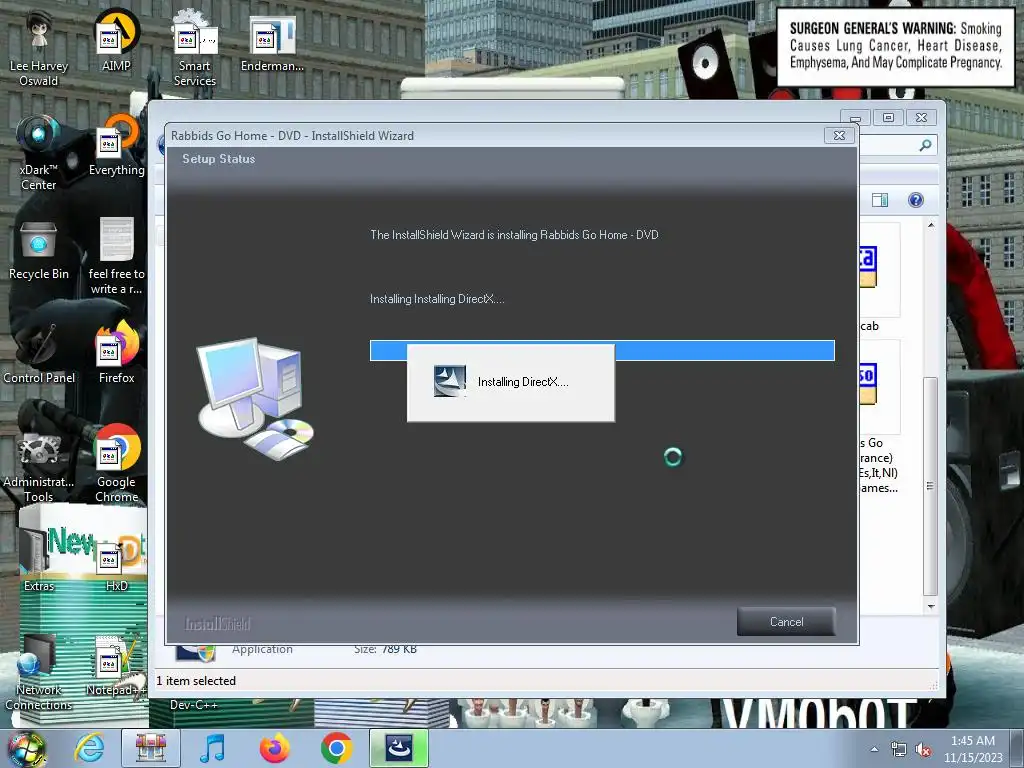Open the clock showing 1:45 AM
This screenshot has height=768, width=1024.
(972, 749)
